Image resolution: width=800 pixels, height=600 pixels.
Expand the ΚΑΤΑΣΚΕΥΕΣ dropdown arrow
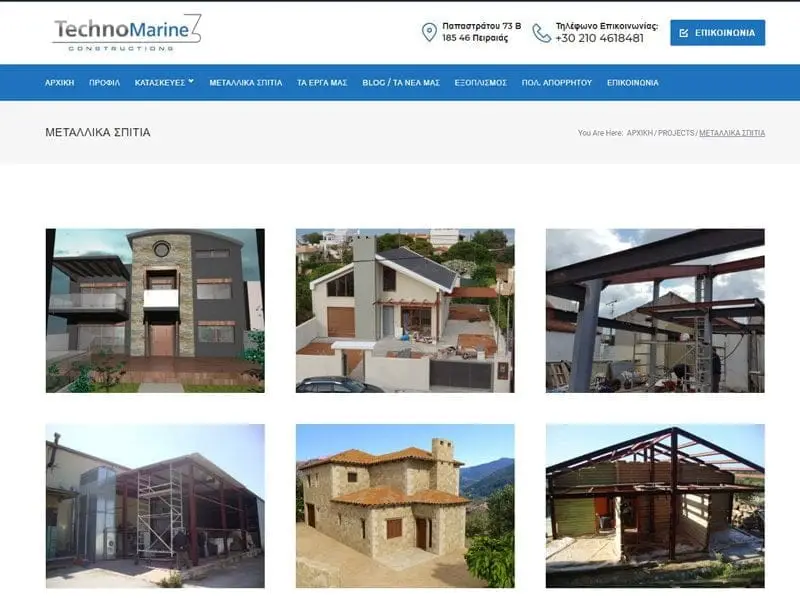tap(191, 81)
